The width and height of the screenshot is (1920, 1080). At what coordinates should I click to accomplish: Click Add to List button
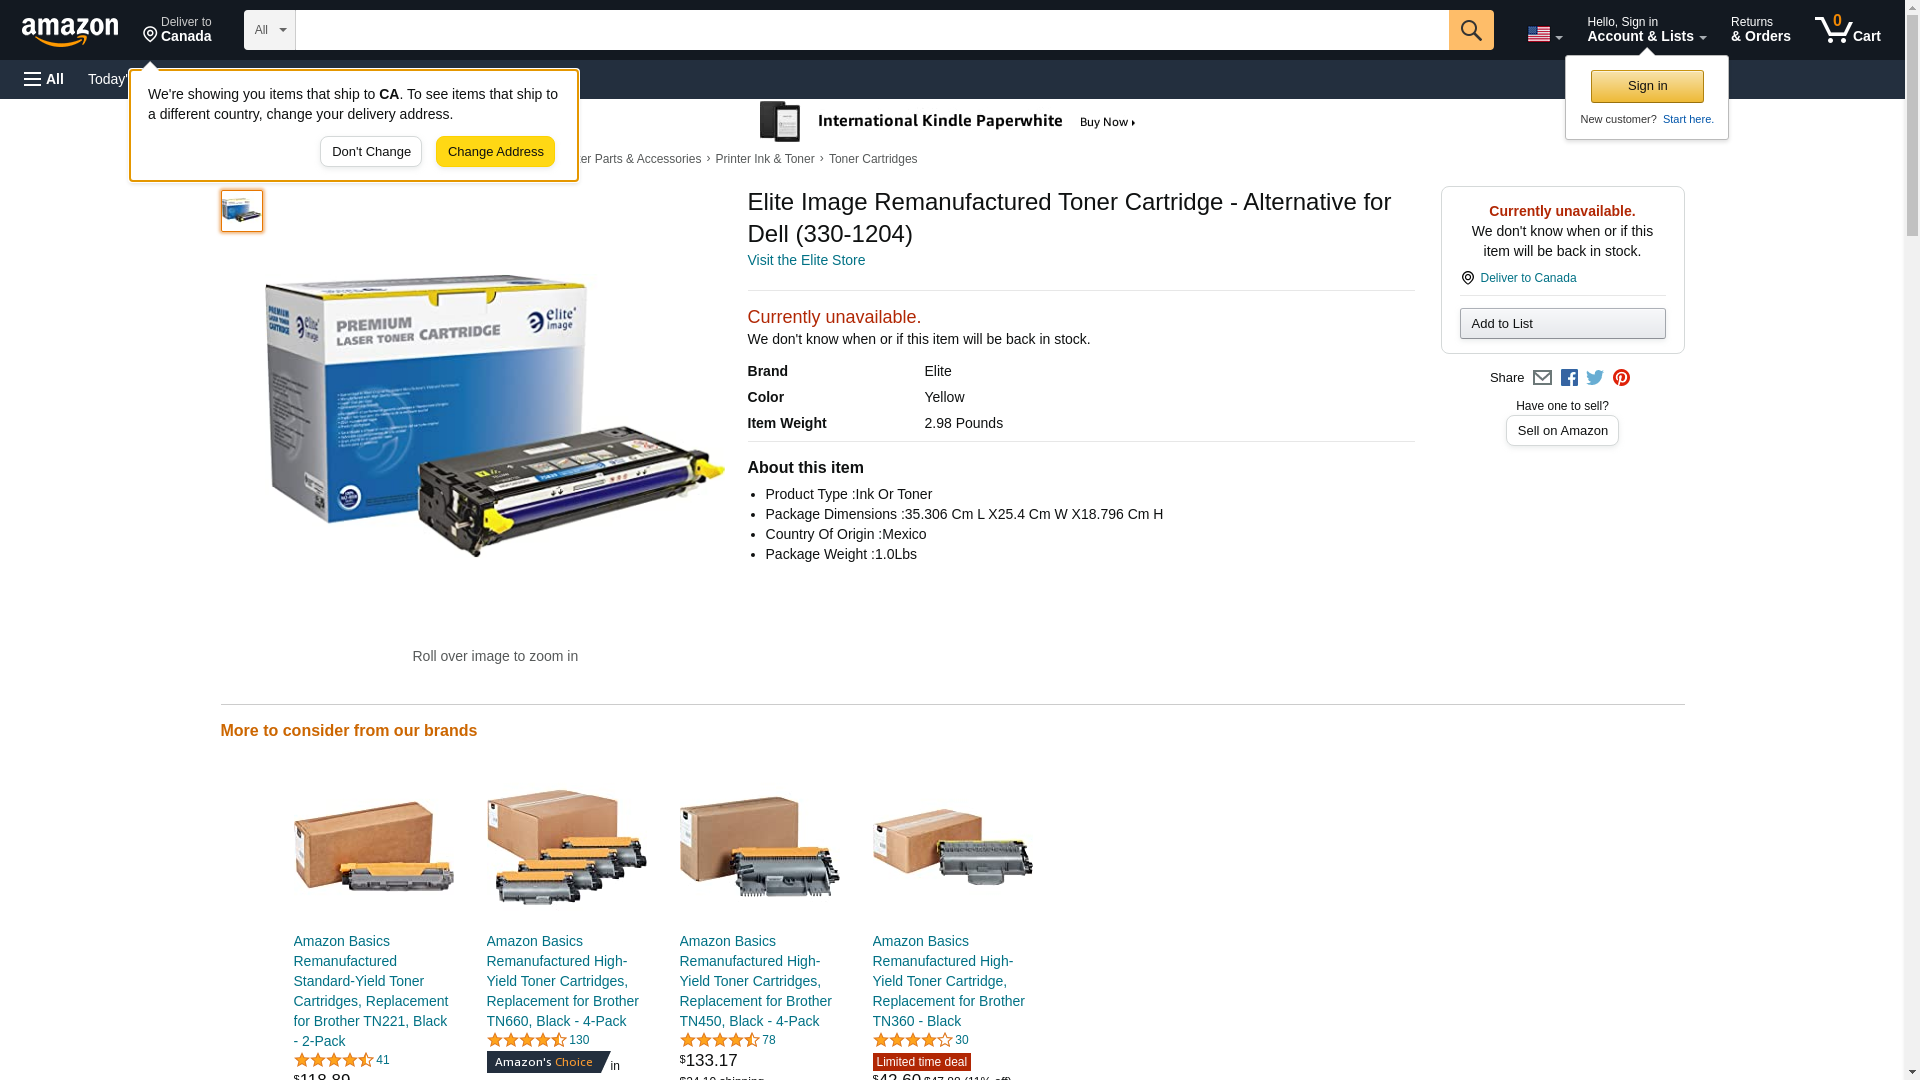1562,323
